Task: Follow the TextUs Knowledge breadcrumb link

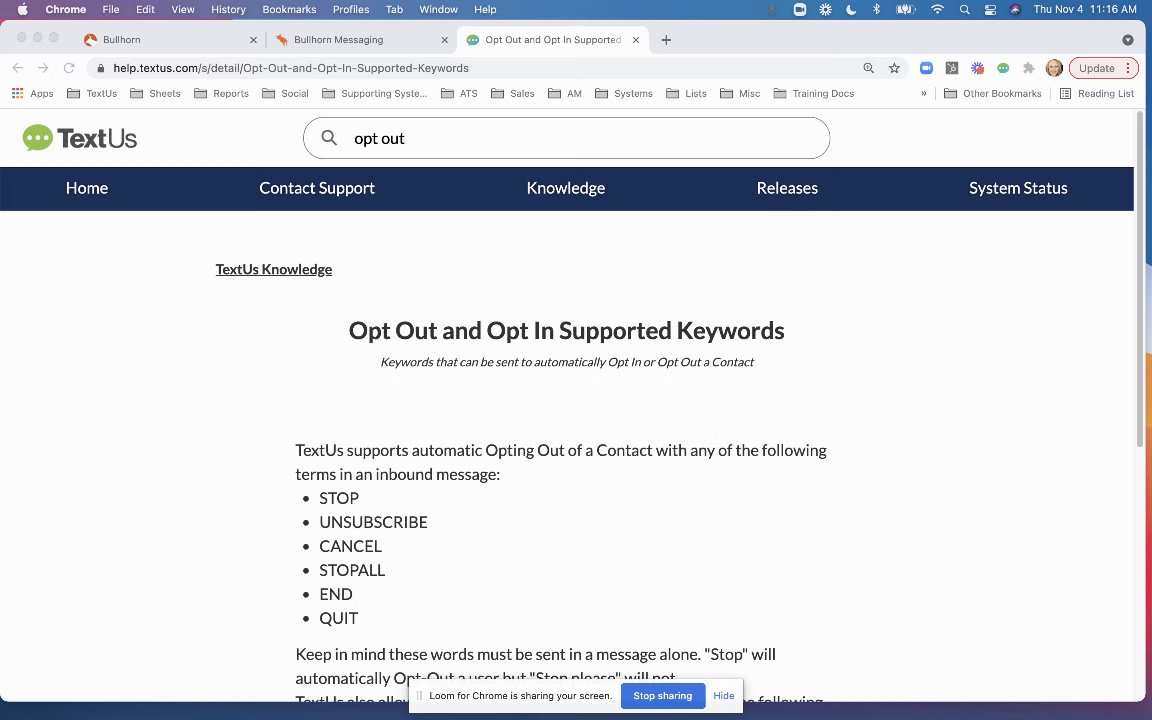Action: point(273,269)
